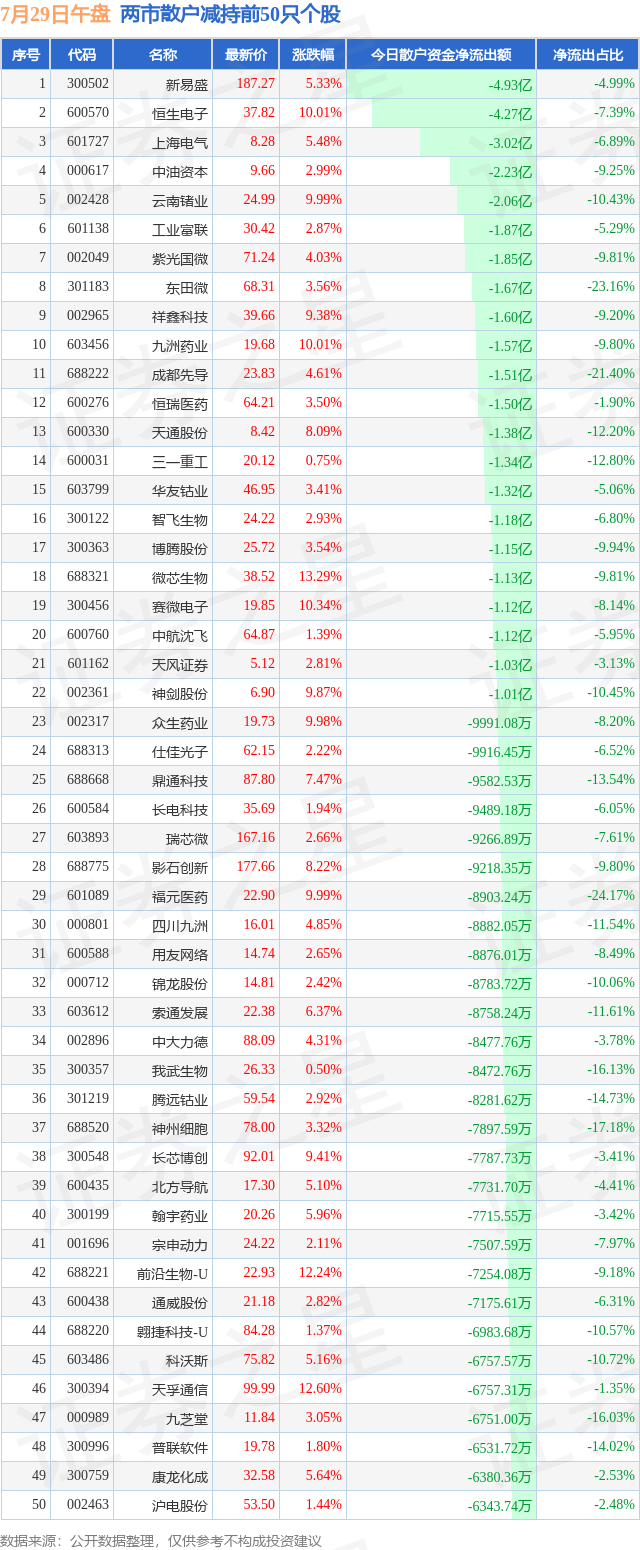Click stock code 600435

(87, 1186)
